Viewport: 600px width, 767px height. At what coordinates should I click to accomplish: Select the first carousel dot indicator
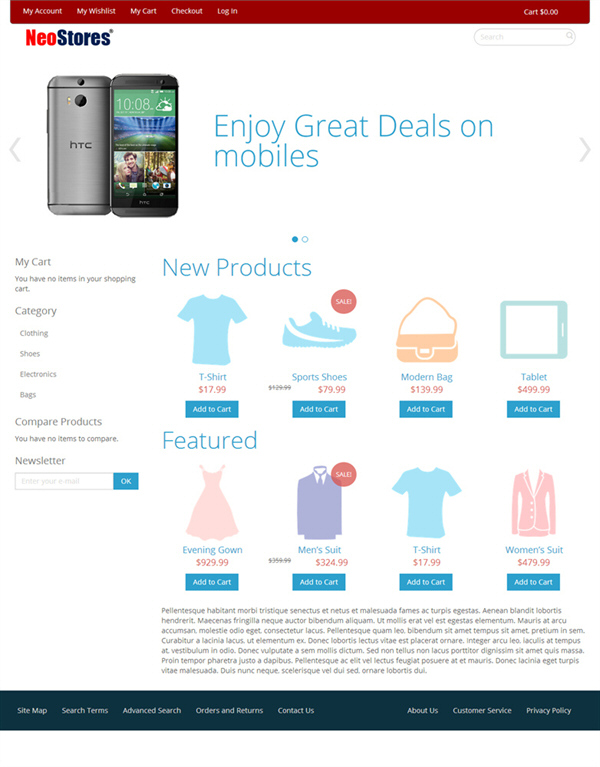pos(295,239)
